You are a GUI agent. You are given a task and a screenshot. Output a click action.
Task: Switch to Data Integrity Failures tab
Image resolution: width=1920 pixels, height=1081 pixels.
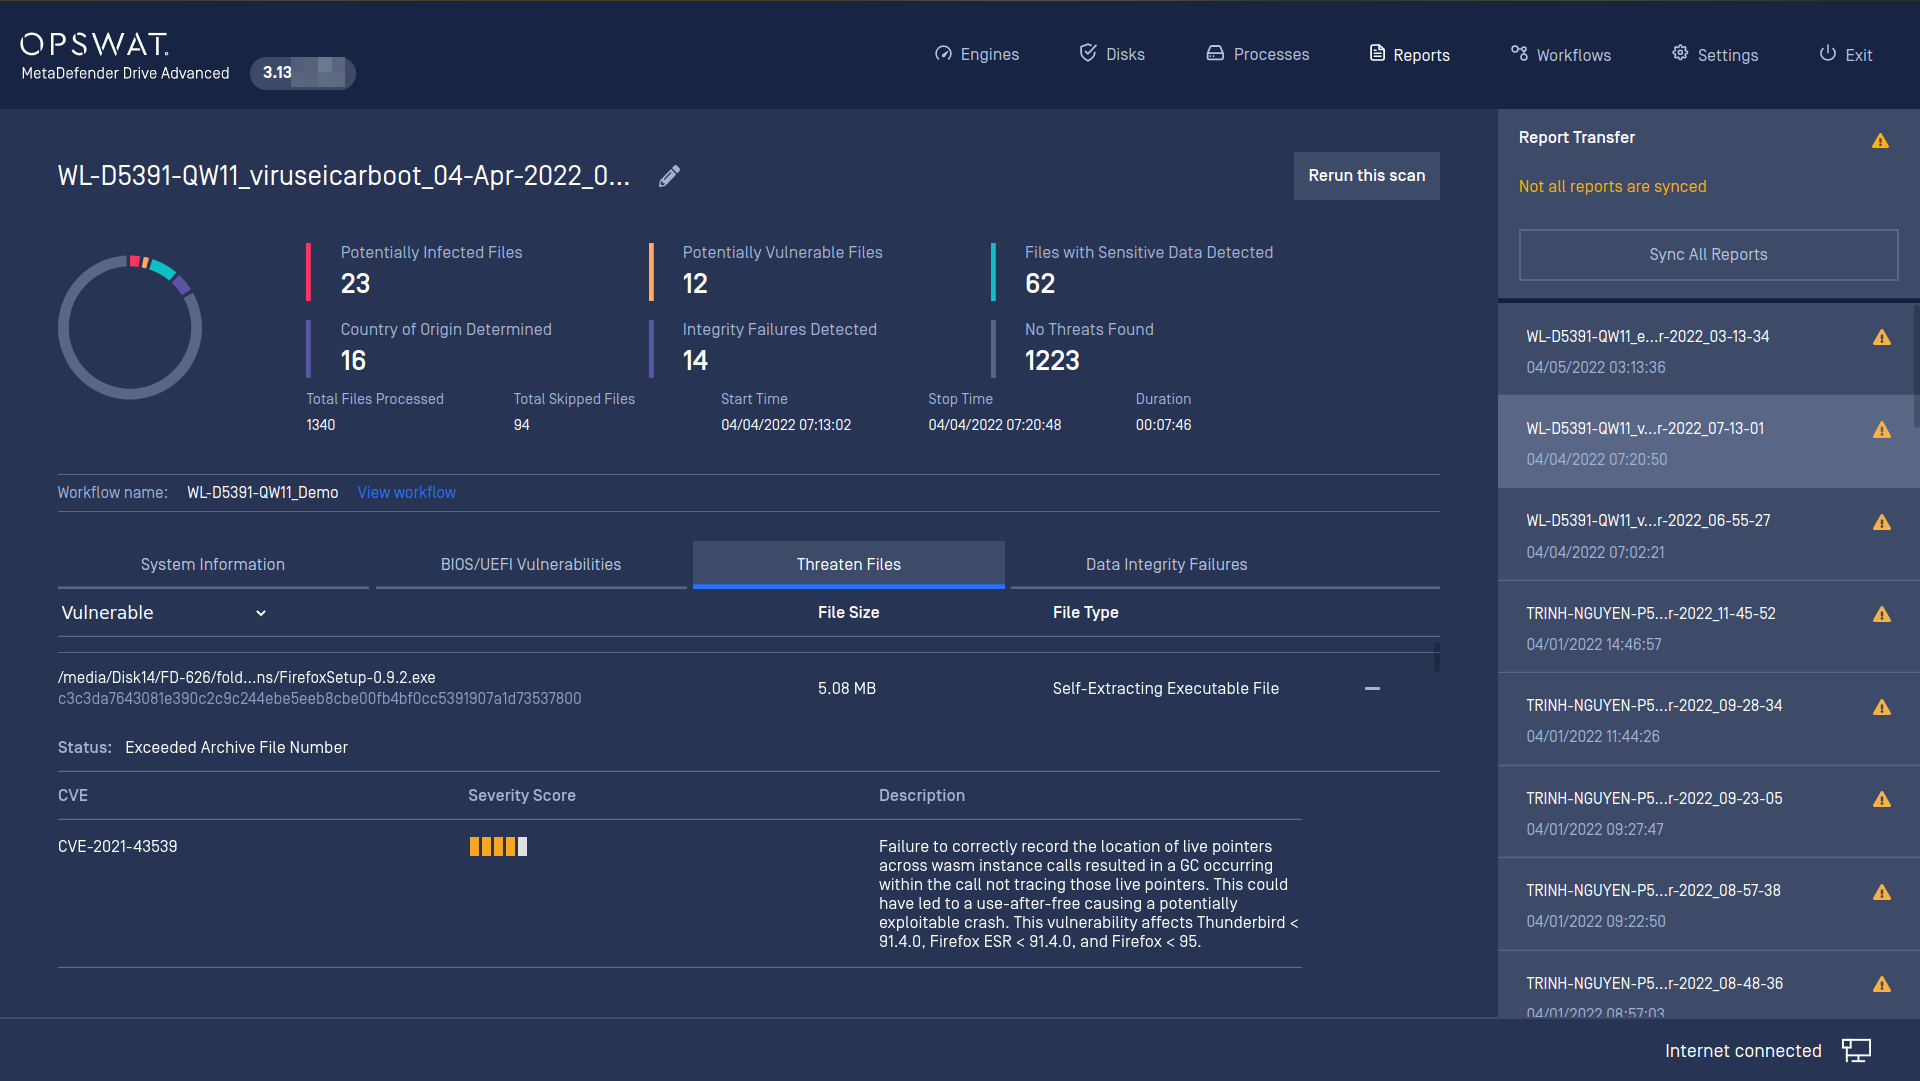point(1167,565)
